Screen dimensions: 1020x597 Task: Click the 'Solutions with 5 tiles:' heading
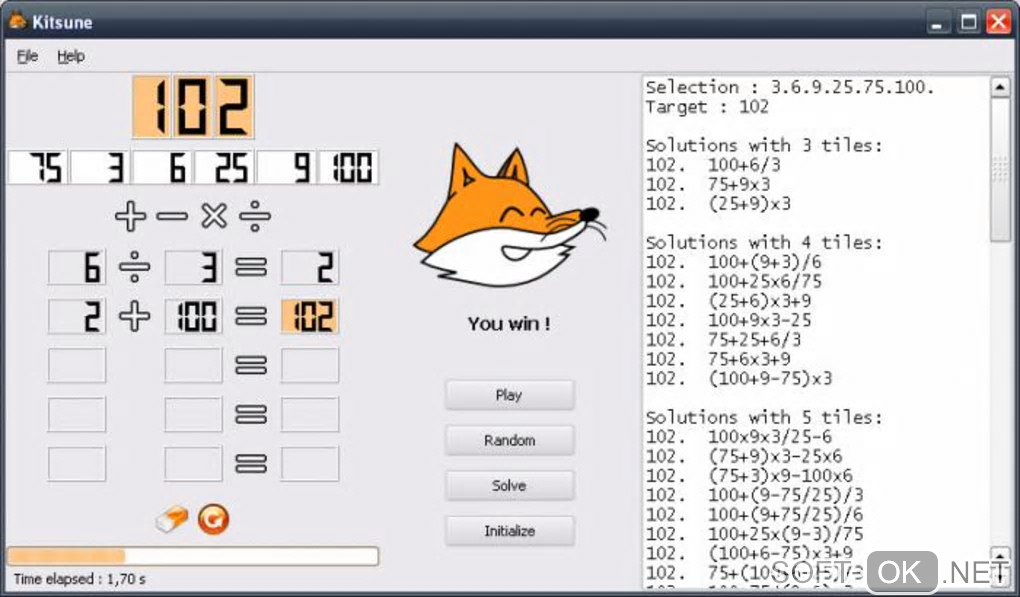coord(764,418)
